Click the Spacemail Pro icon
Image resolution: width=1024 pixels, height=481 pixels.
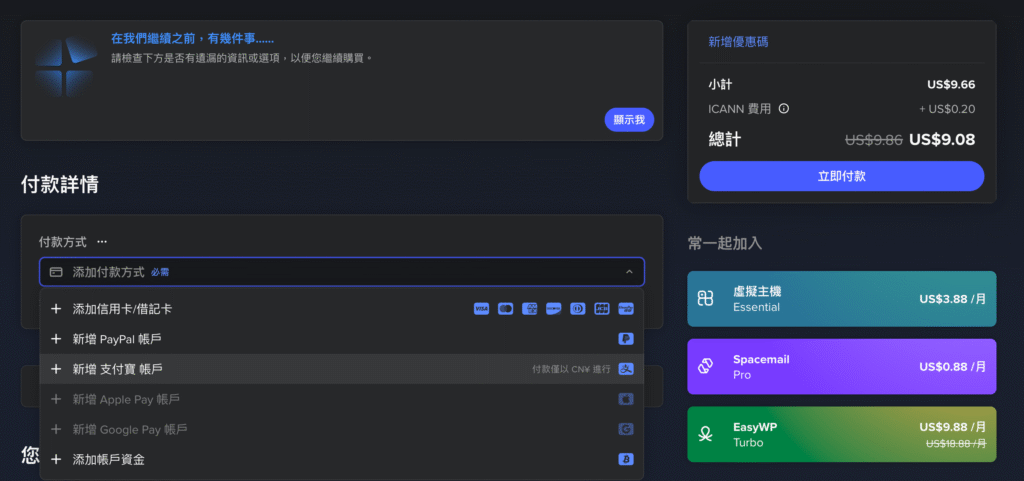tap(706, 367)
